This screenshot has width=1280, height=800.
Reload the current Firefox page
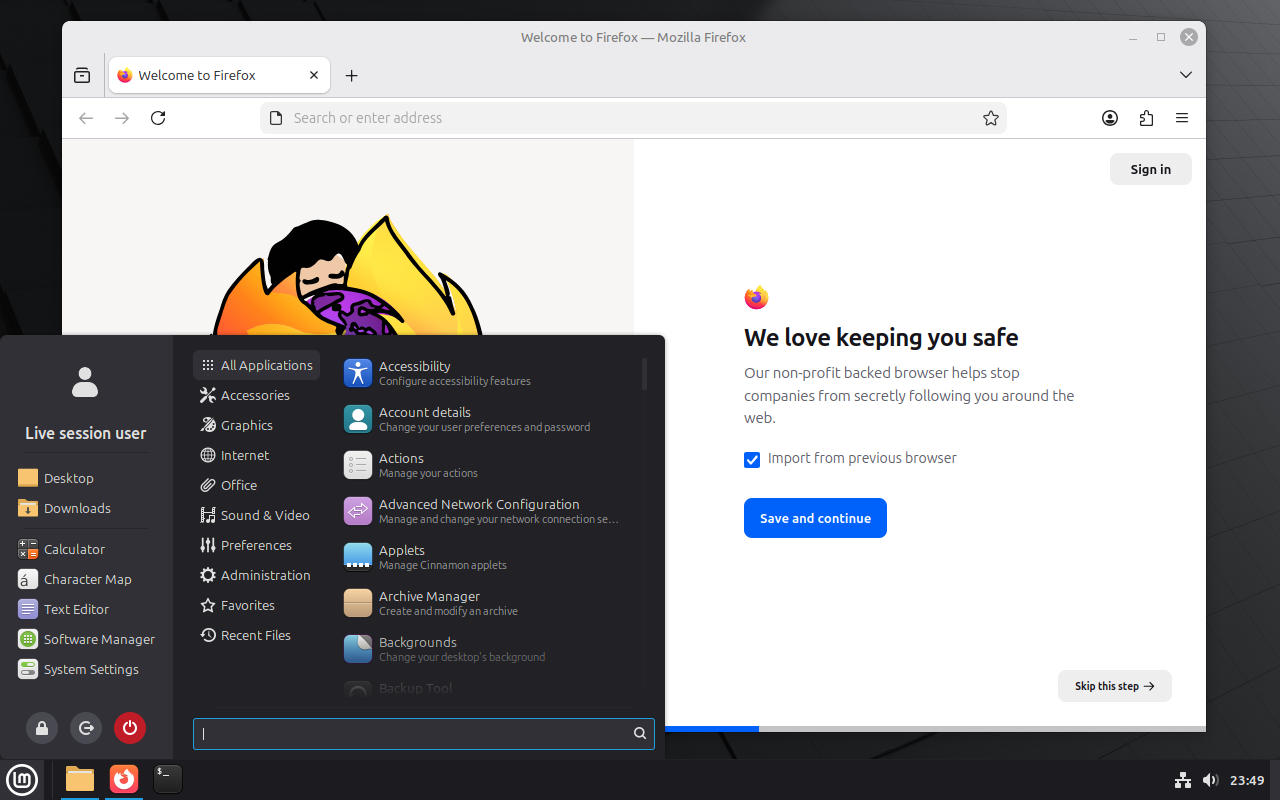(158, 118)
